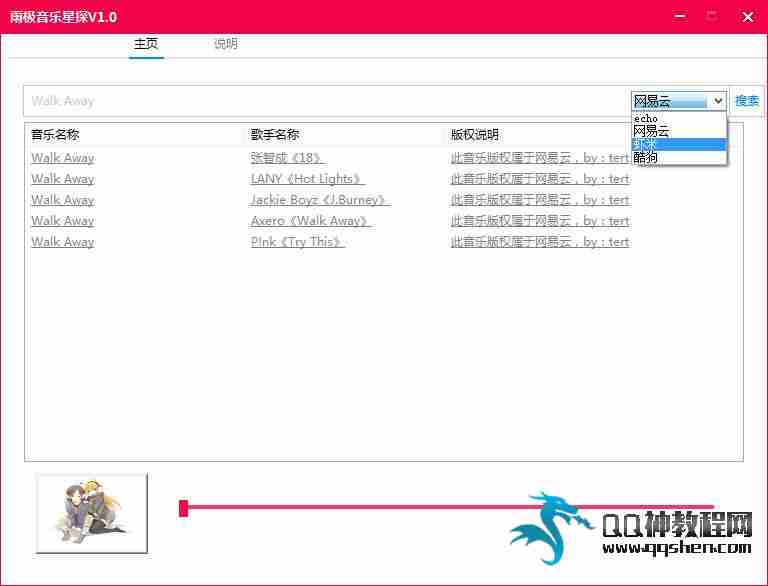Open the 网易云 music source combo box
Viewport: 768px width, 586px height.
tap(679, 101)
